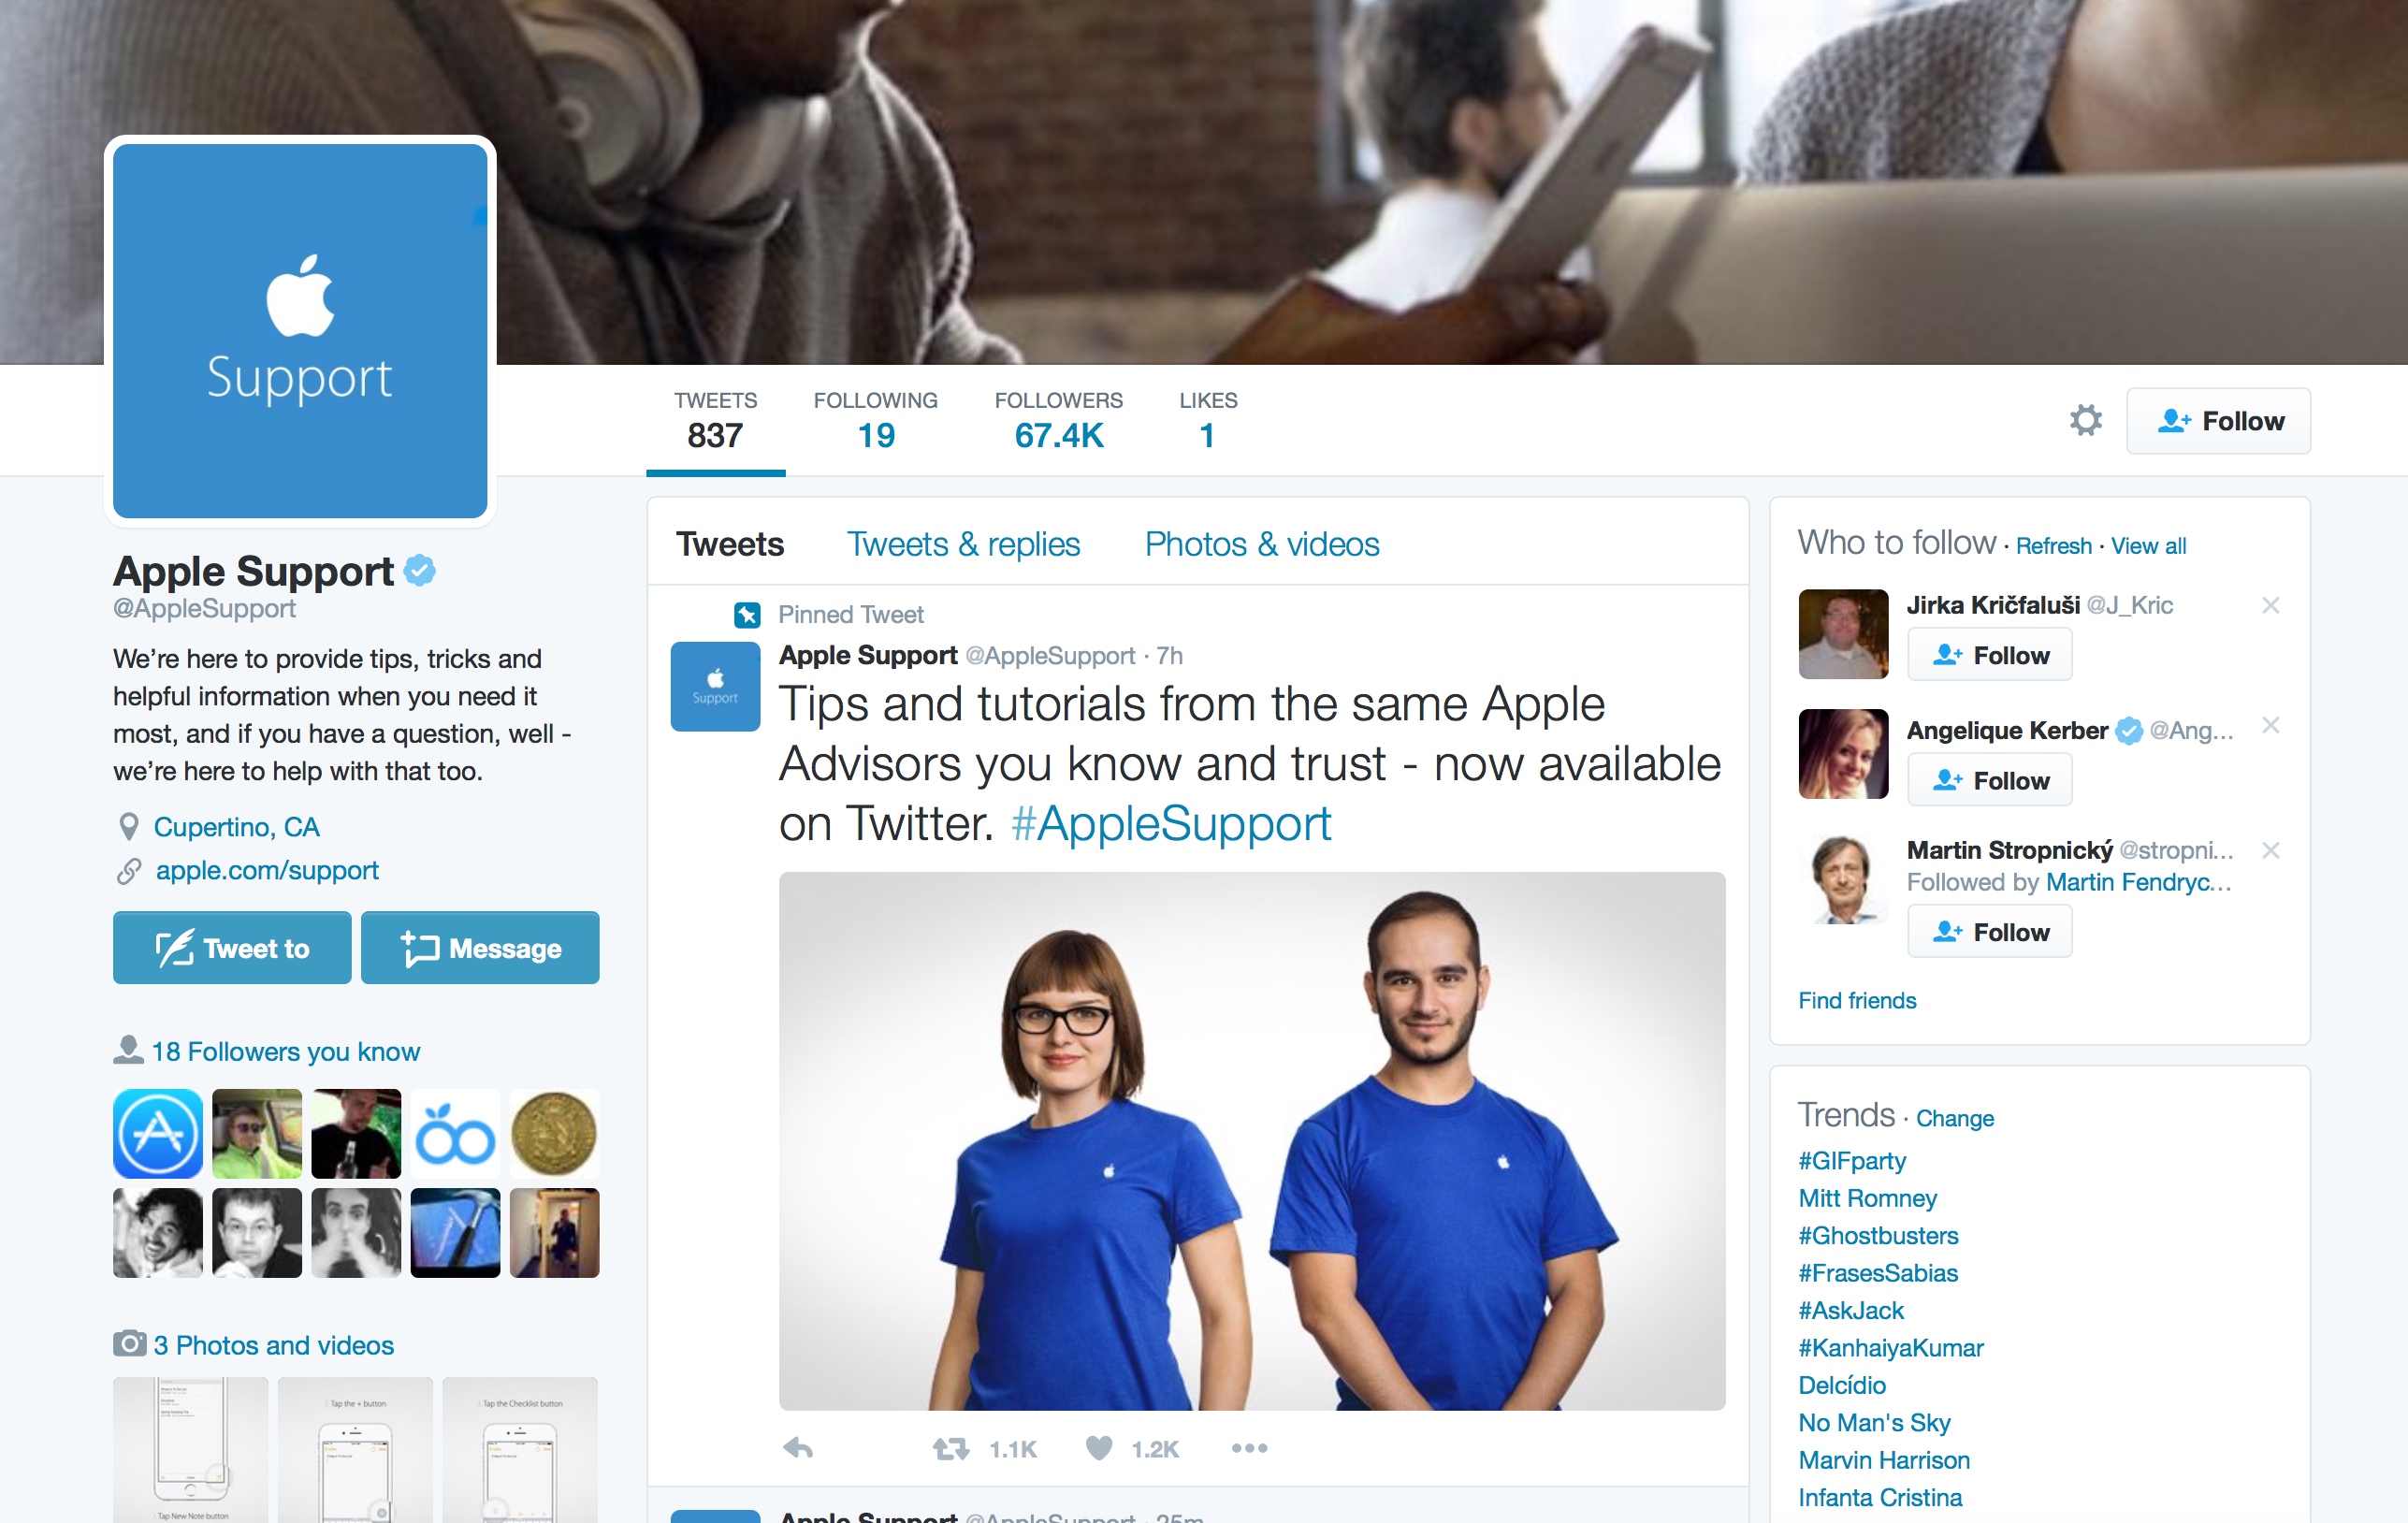Dismiss Jirka Kričfaluši follow suggestion
Viewport: 2408px width, 1523px height.
[x=2270, y=605]
